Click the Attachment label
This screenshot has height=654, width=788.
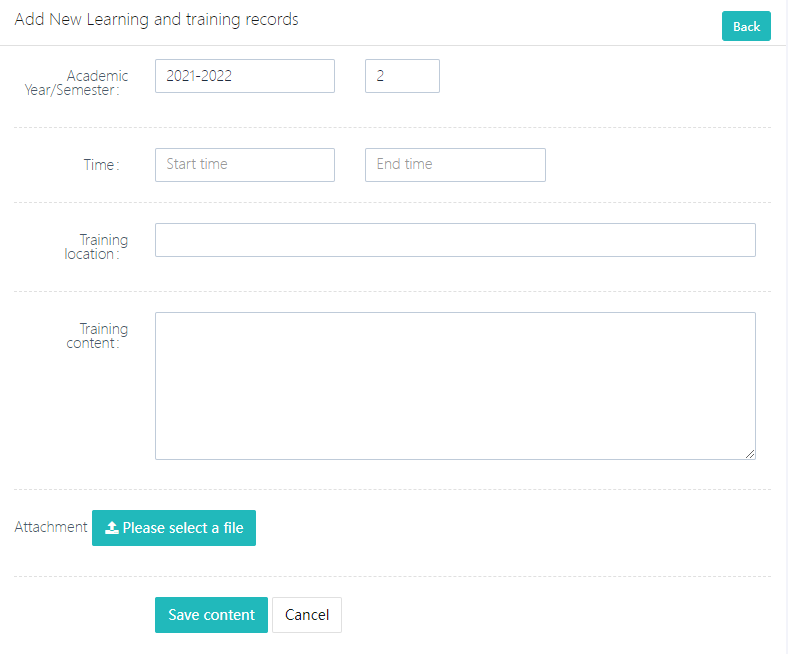tap(51, 527)
